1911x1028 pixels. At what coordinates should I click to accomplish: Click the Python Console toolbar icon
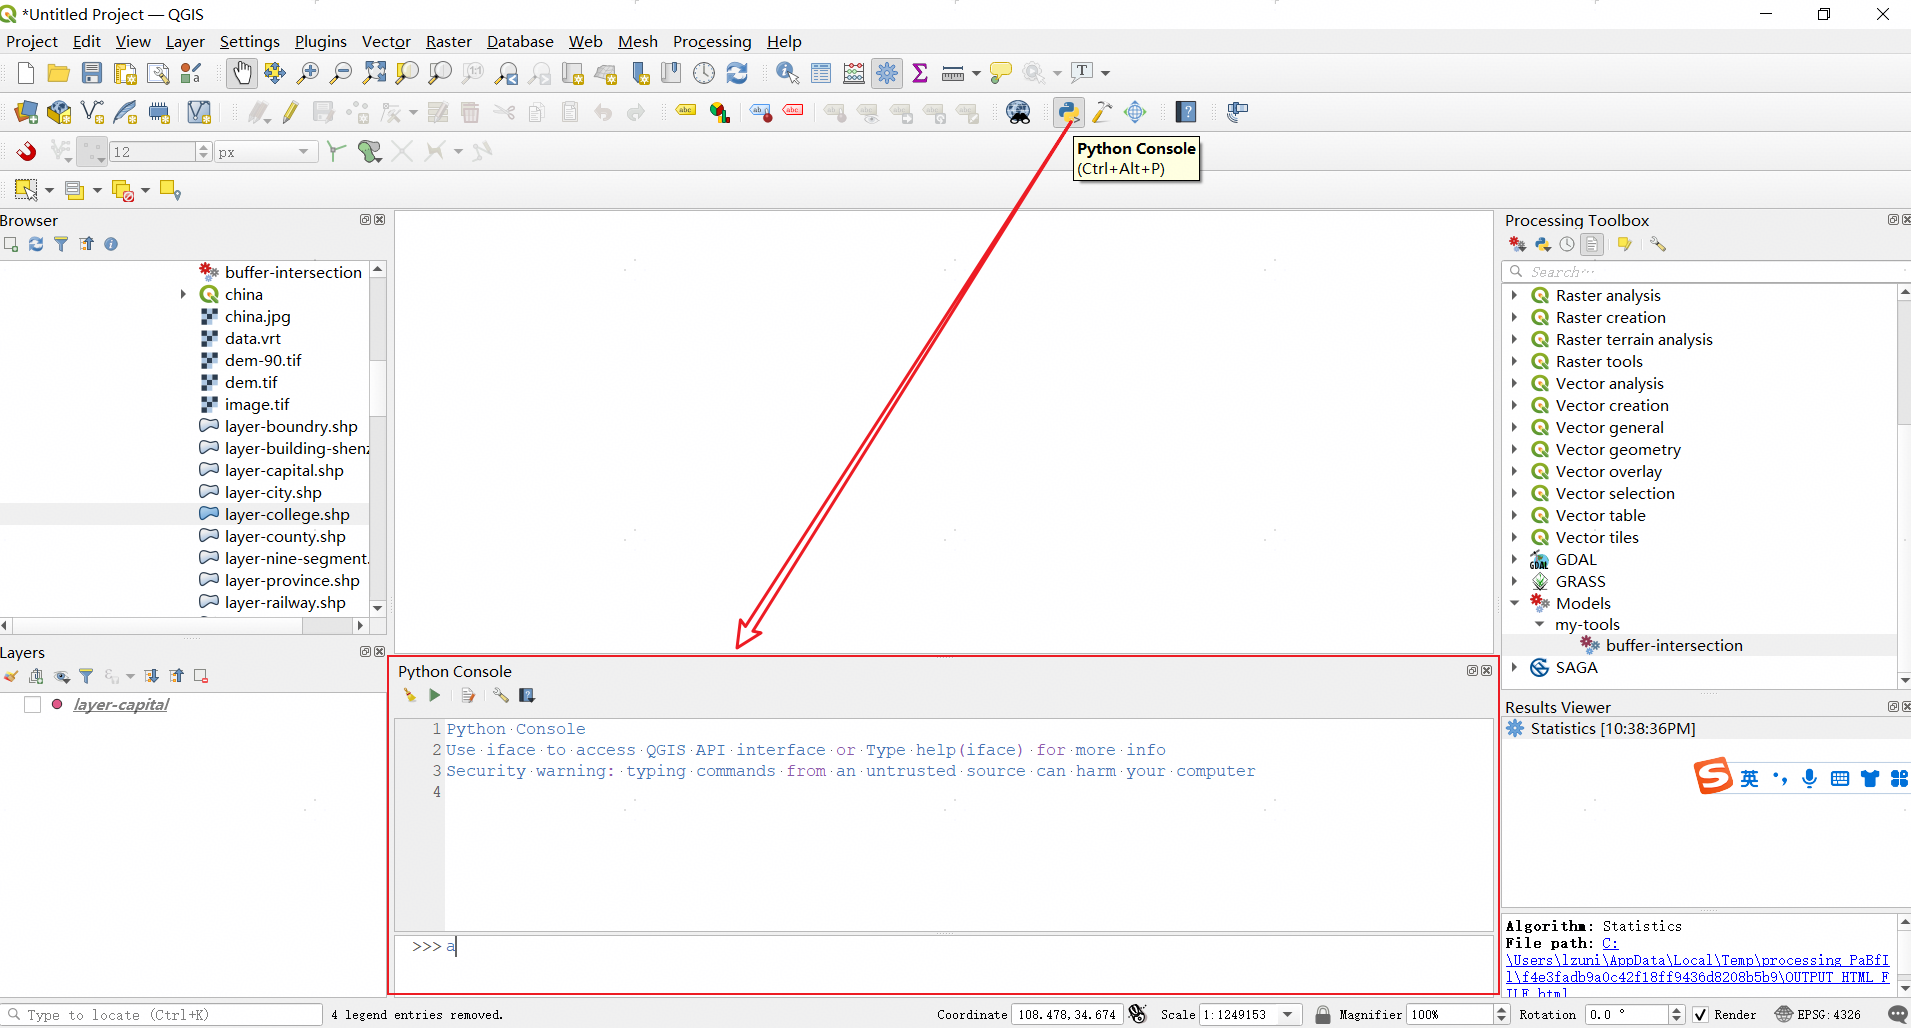[1068, 112]
